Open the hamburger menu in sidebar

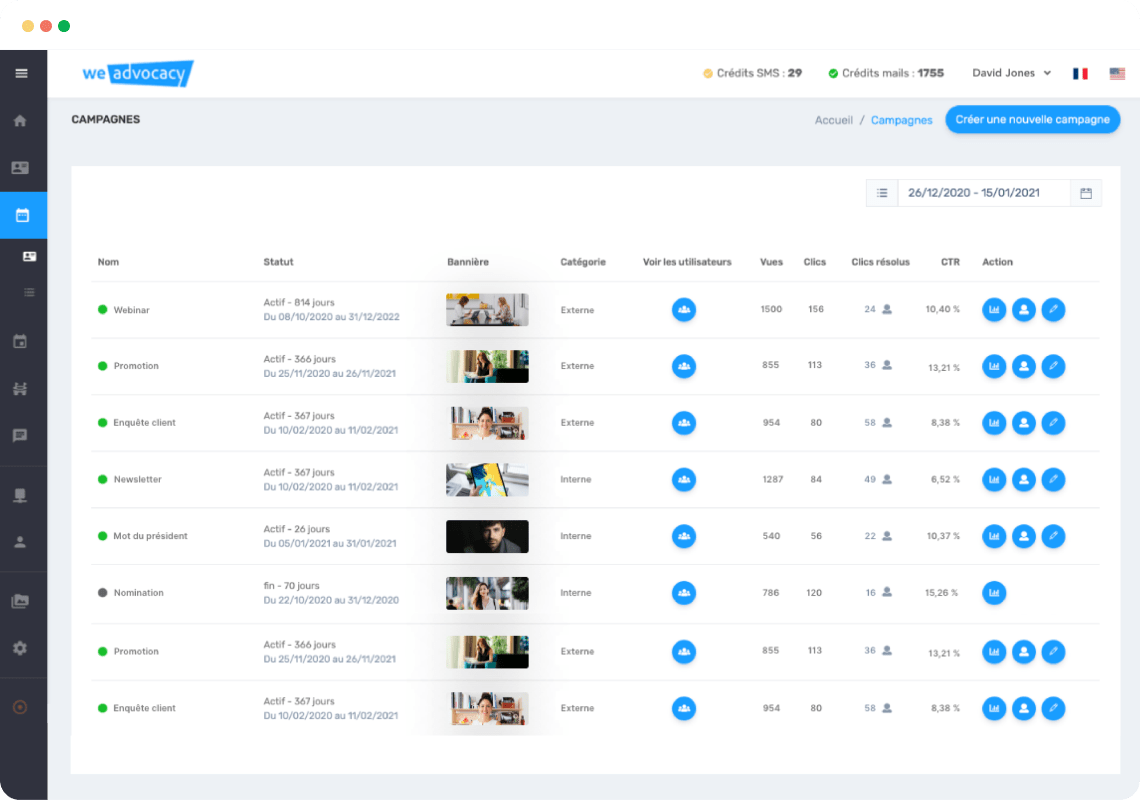click(x=21, y=73)
